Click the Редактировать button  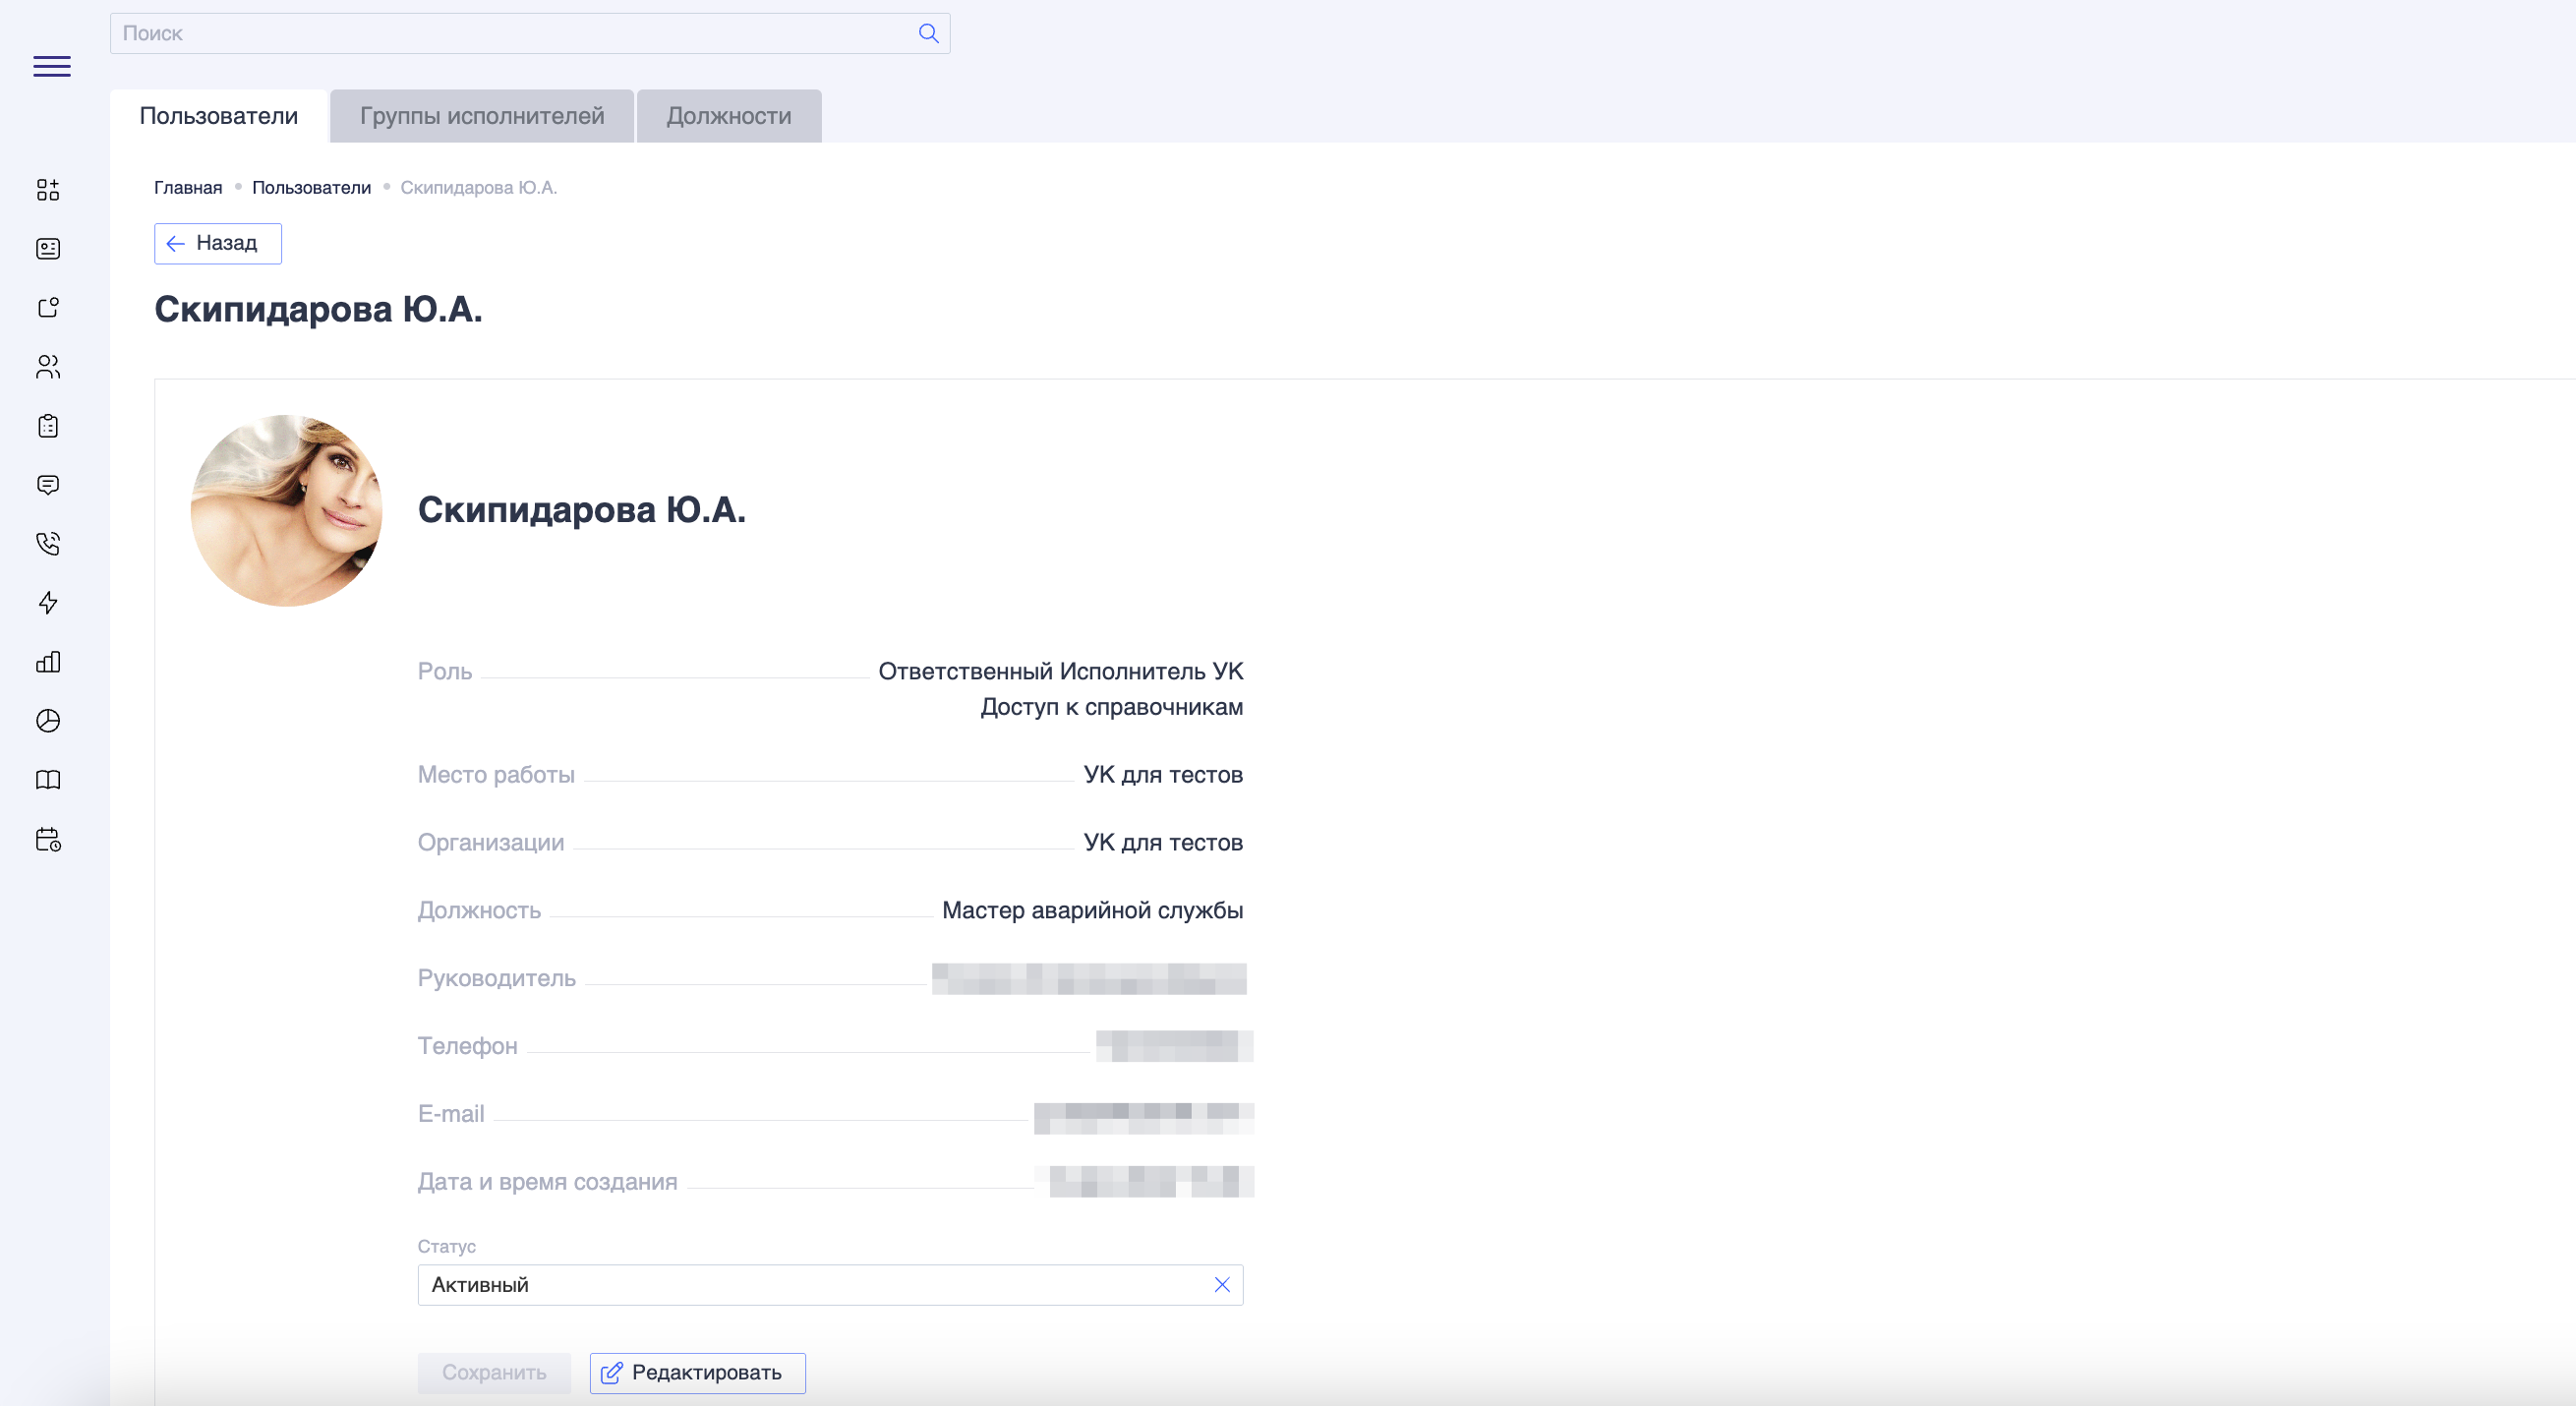click(697, 1373)
